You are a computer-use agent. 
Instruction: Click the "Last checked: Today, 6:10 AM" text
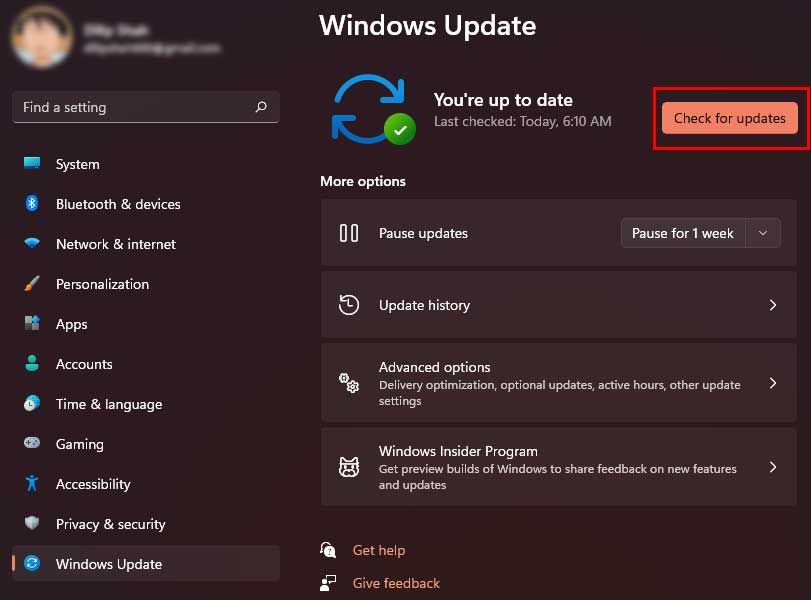[522, 121]
